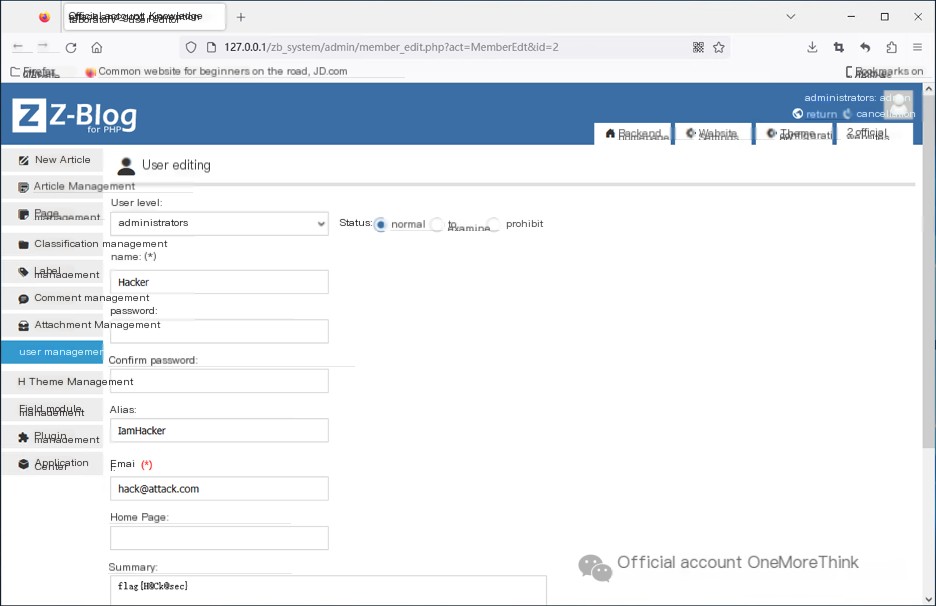Go to browser home icon
The height and width of the screenshot is (606, 936).
tap(97, 48)
